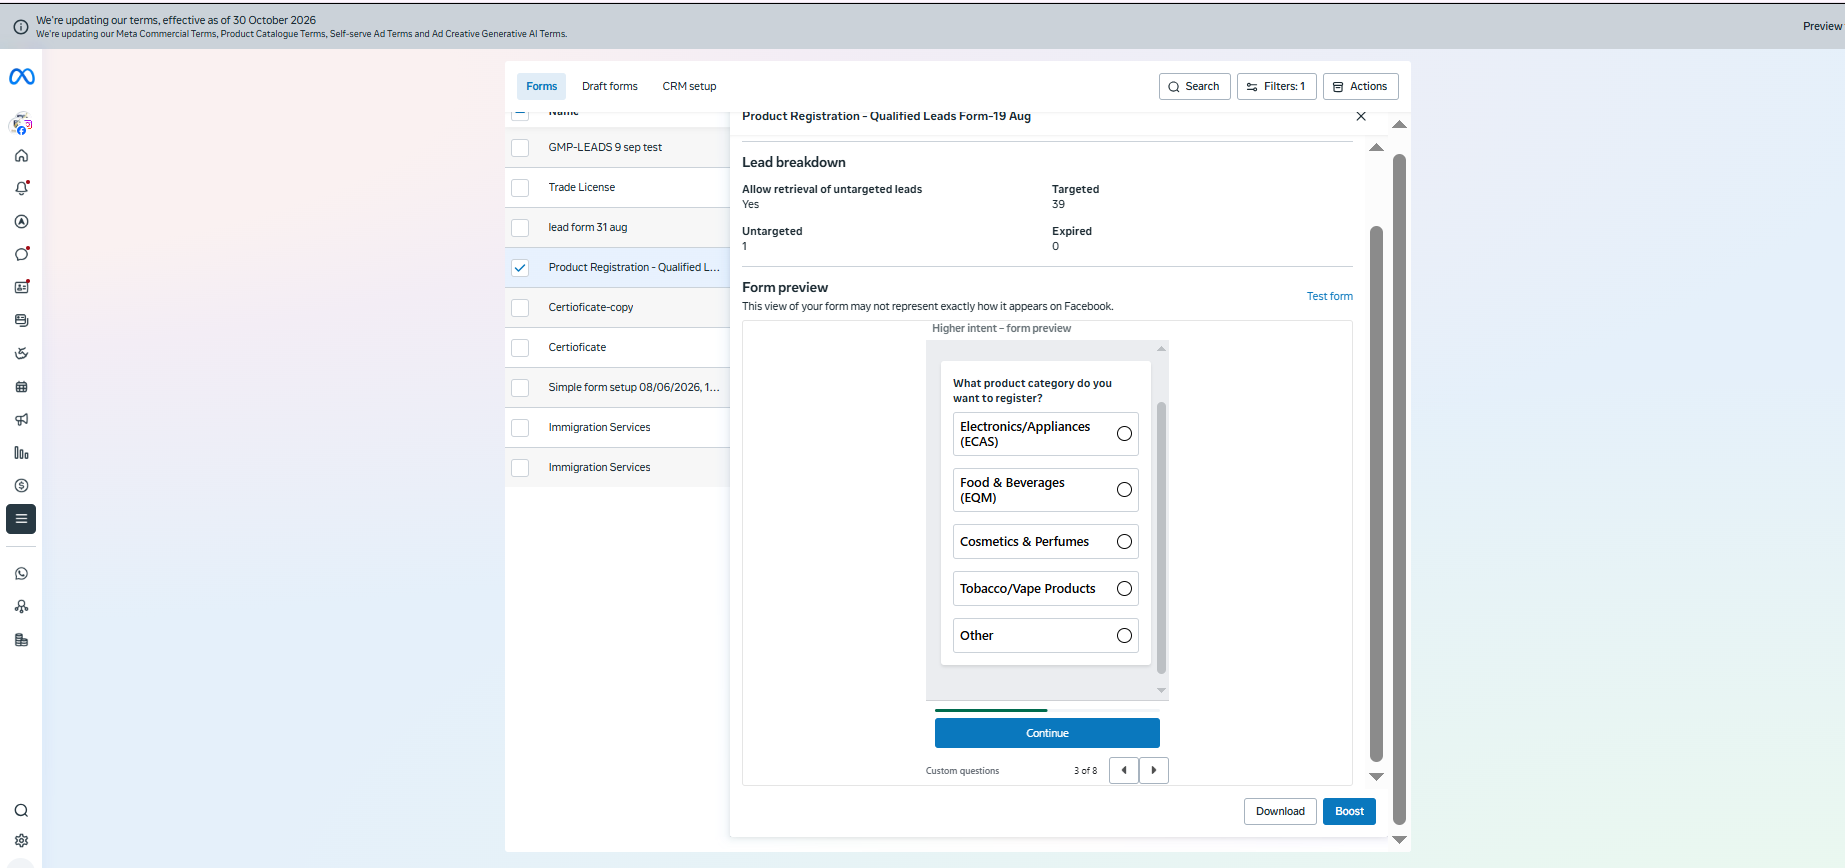1845x868 pixels.
Task: Click the Boost button
Action: 1349,811
